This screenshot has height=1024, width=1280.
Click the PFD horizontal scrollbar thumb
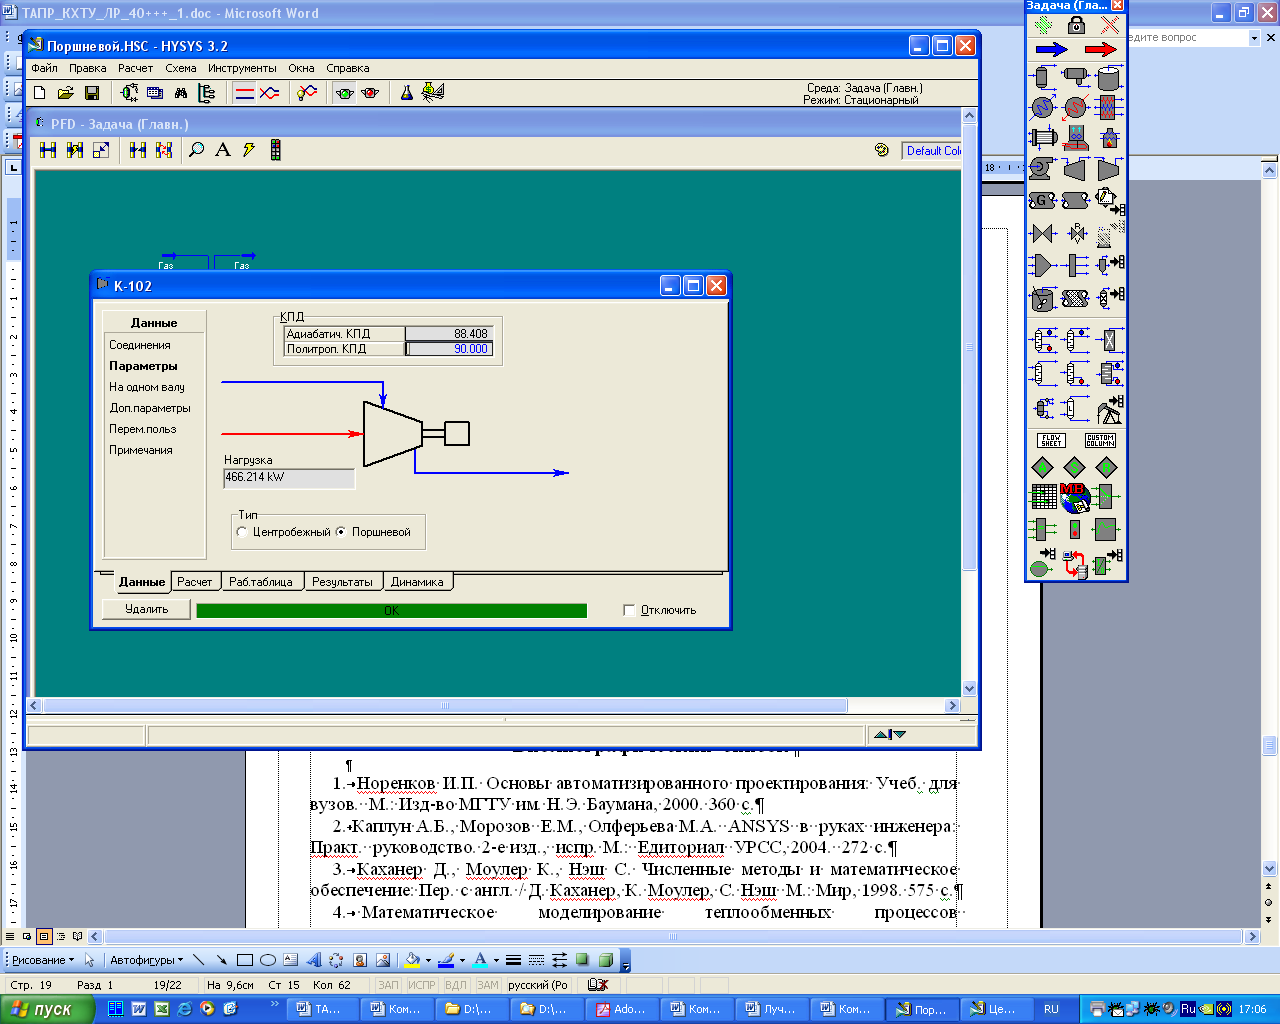445,706
